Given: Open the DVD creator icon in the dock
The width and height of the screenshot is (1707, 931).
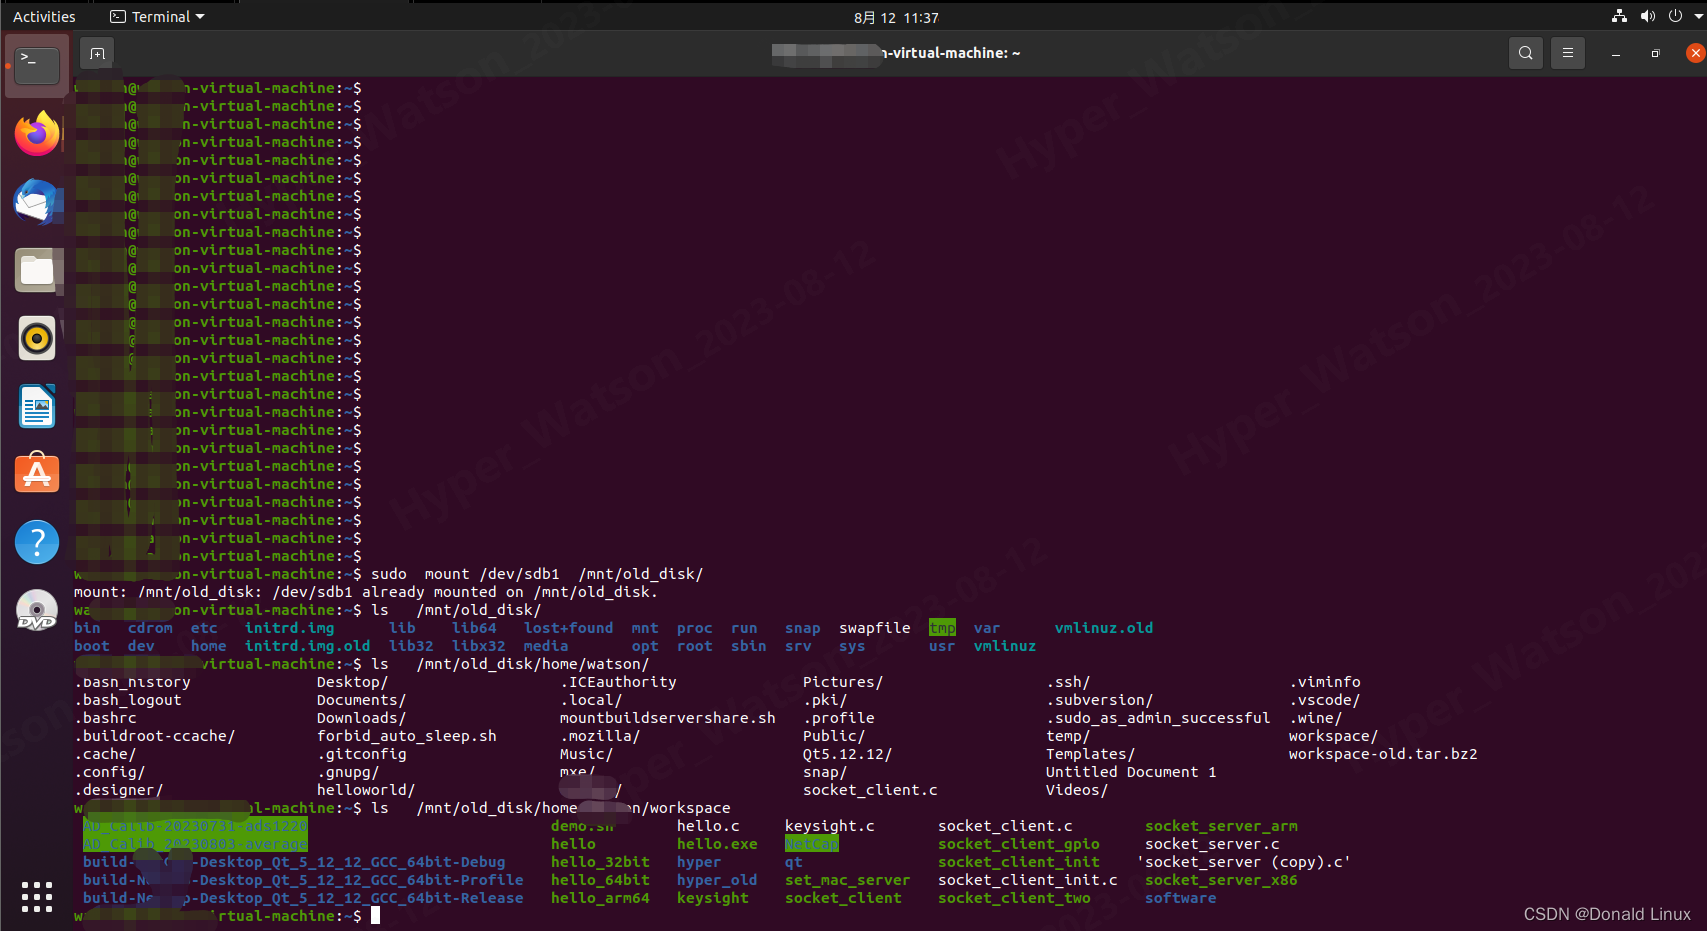Looking at the screenshot, I should click(x=36, y=609).
